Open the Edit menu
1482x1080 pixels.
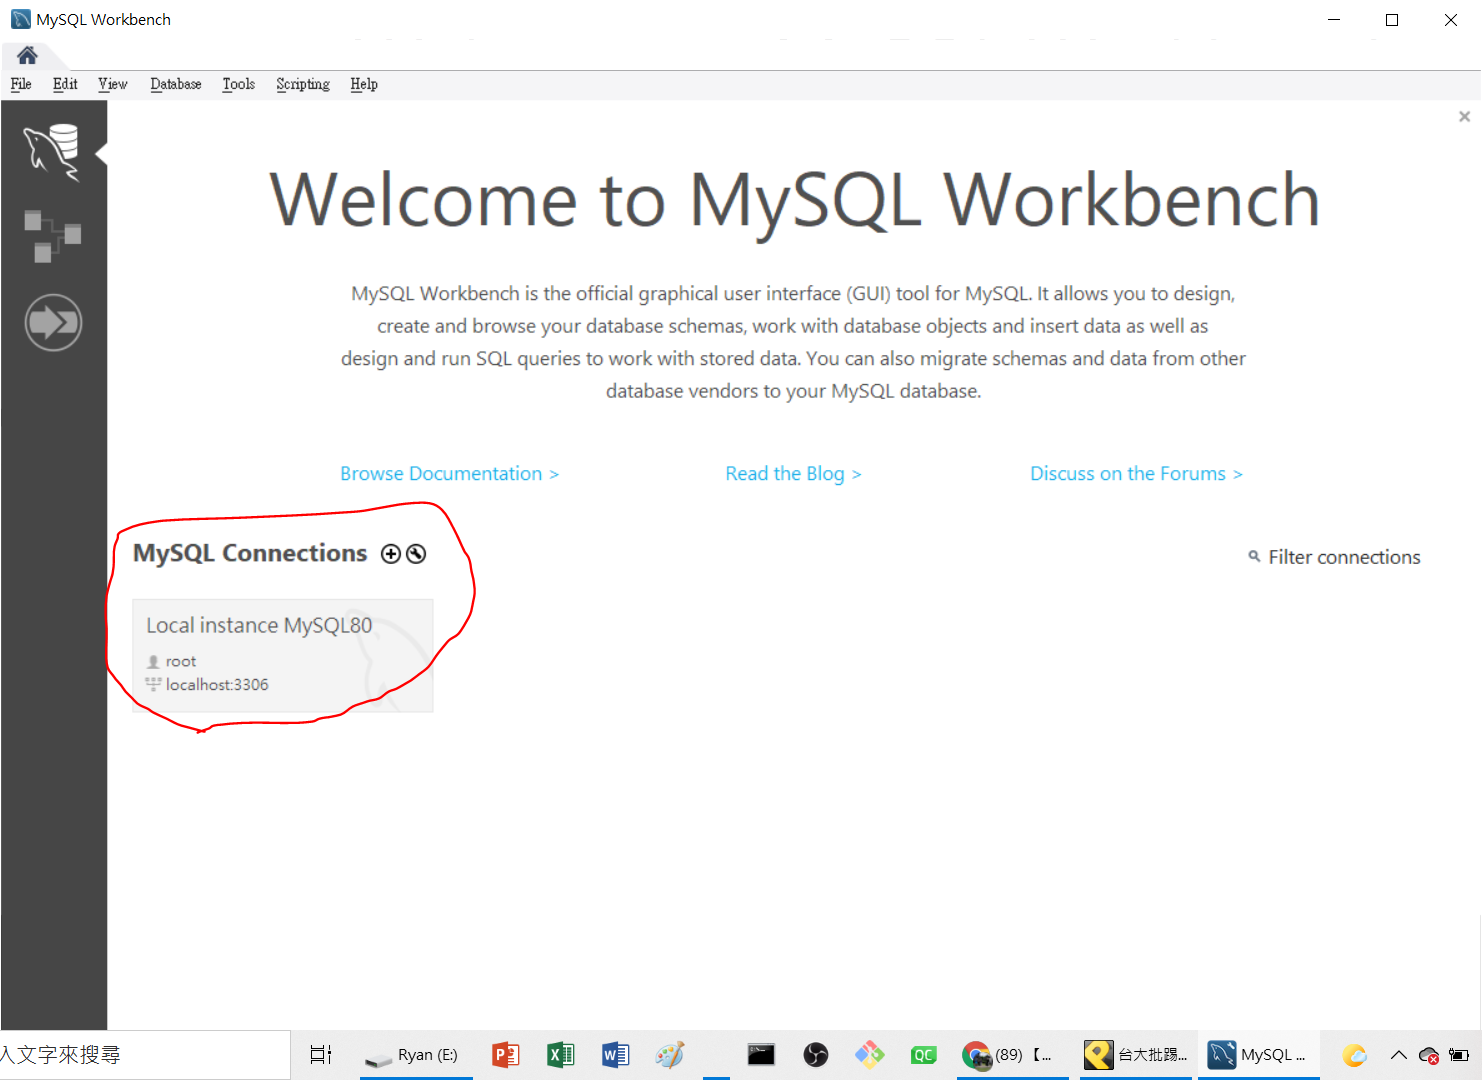pyautogui.click(x=65, y=84)
